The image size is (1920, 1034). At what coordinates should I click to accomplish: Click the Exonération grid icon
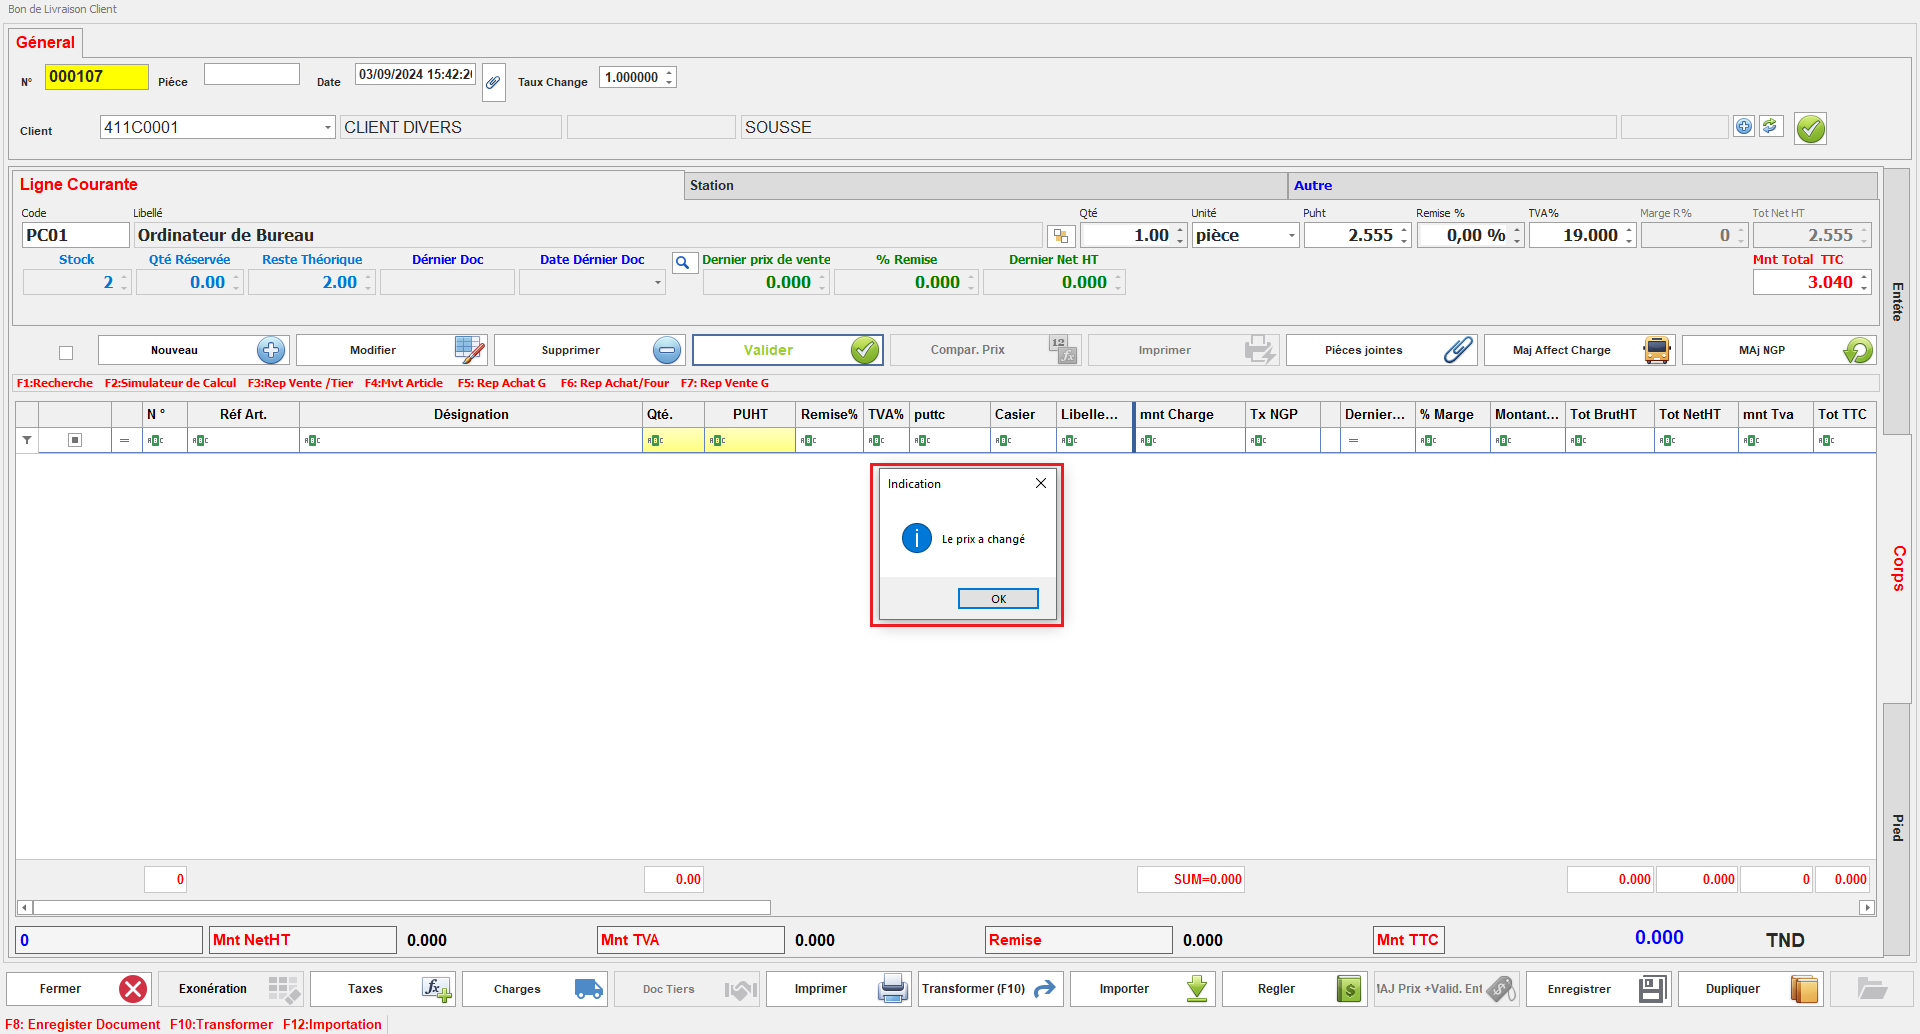(284, 989)
